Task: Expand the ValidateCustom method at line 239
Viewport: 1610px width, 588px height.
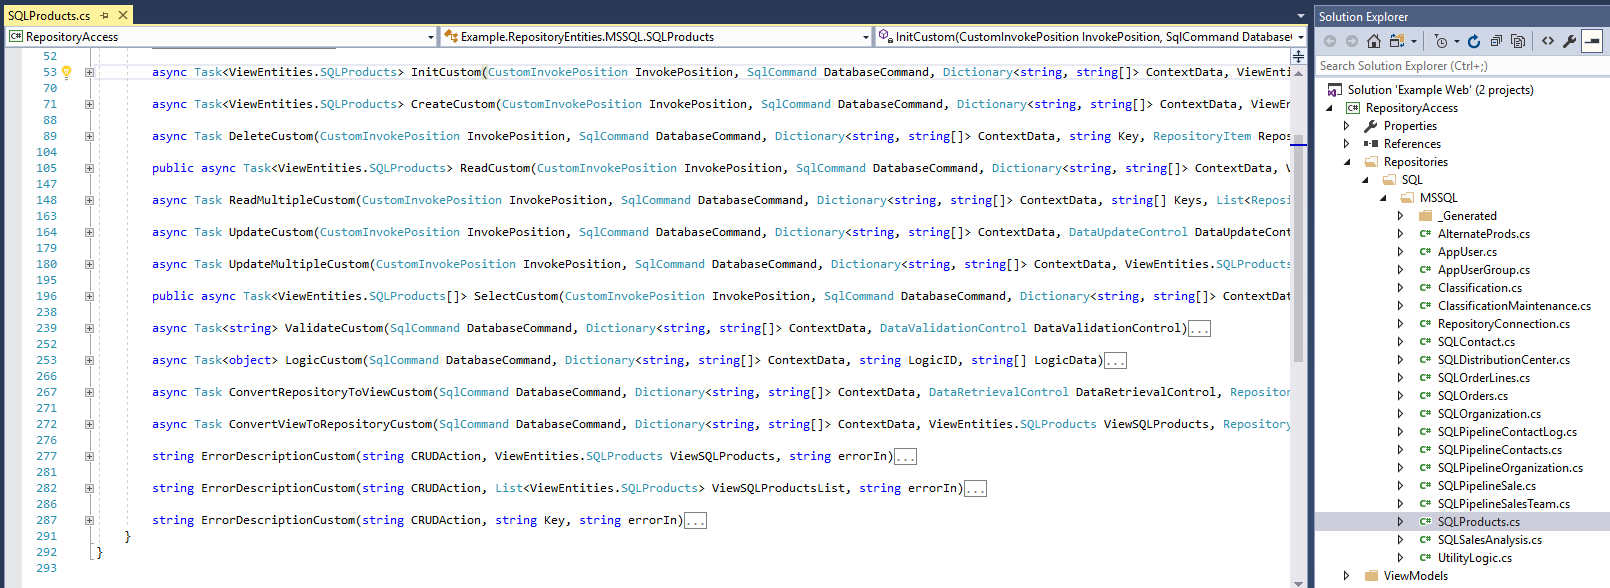Action: tap(89, 328)
